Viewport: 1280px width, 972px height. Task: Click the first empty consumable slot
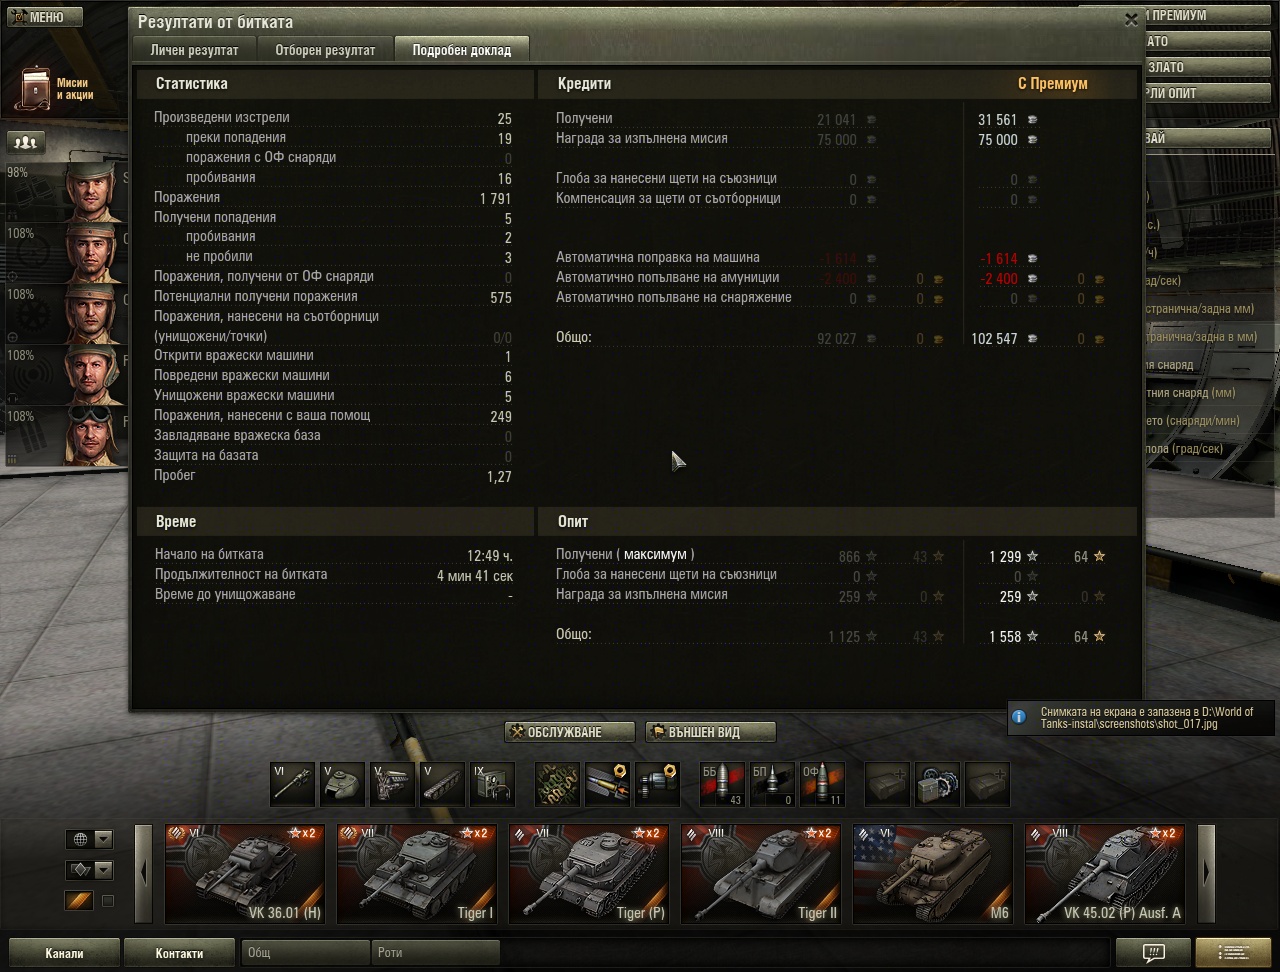pyautogui.click(x=887, y=784)
